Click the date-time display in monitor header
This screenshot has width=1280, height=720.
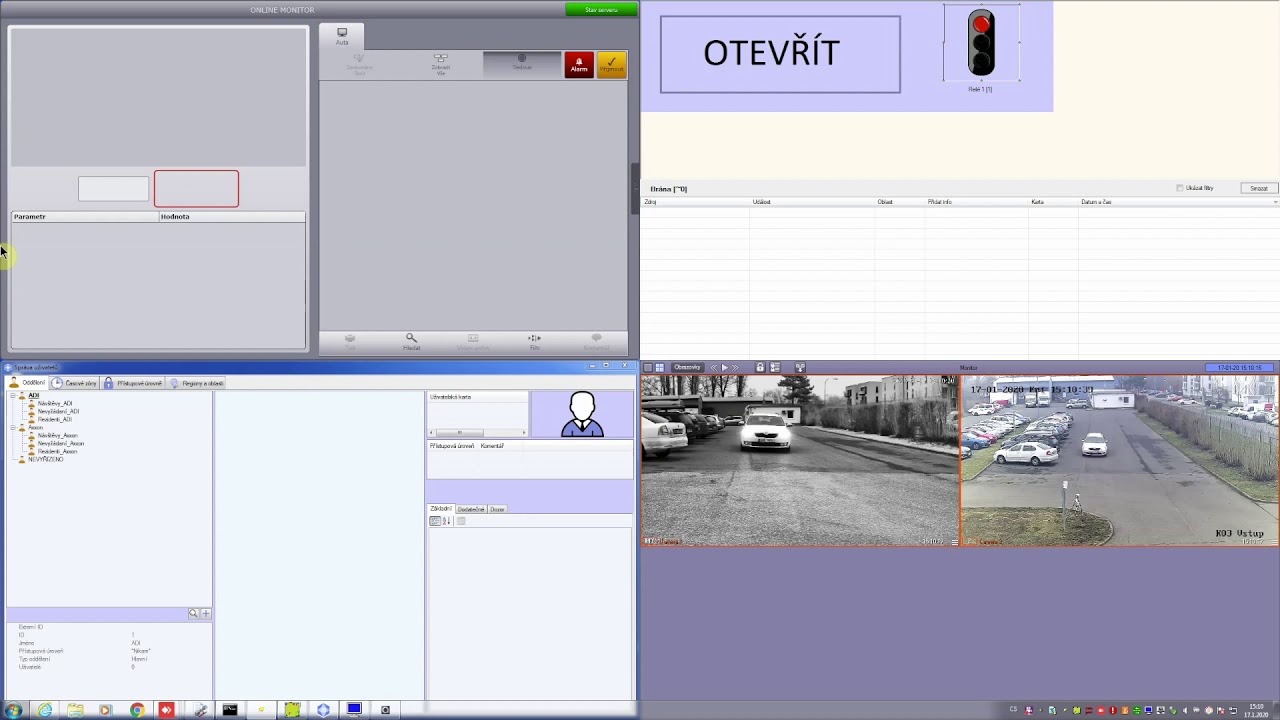click(x=1240, y=367)
